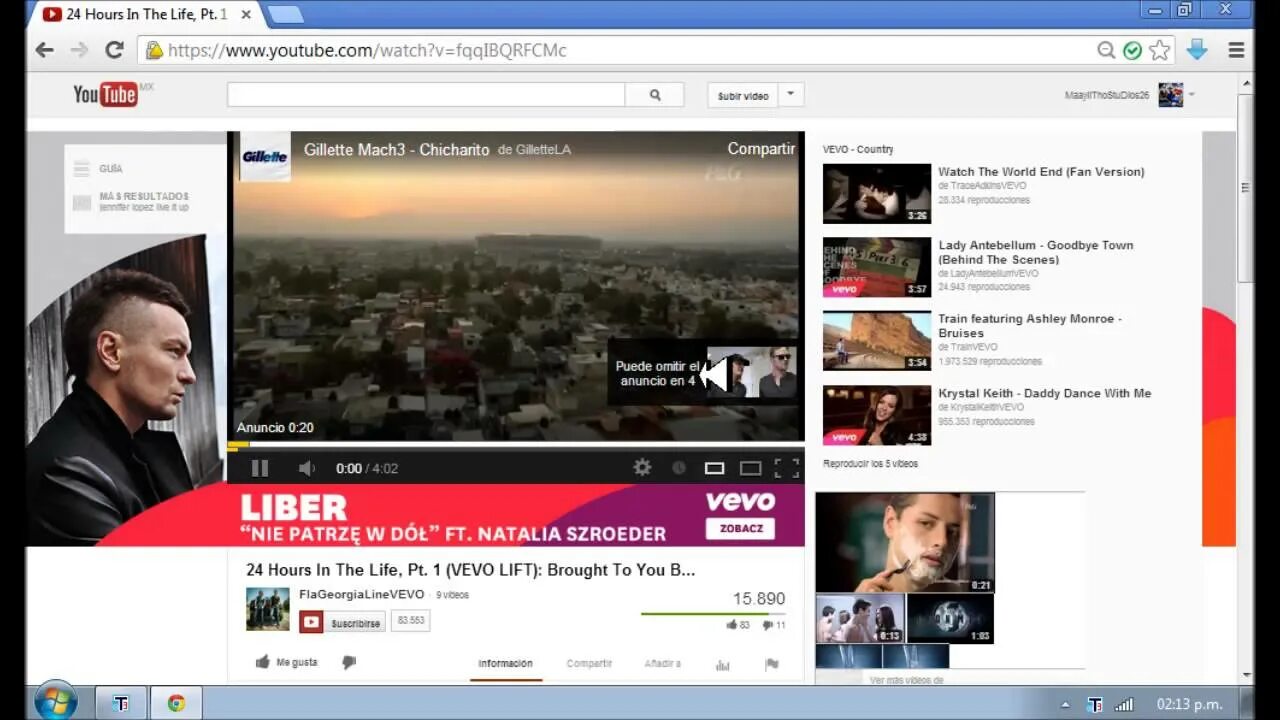Click the thumbs up icon next to Me gusta
1280x720 pixels.
tap(262, 662)
